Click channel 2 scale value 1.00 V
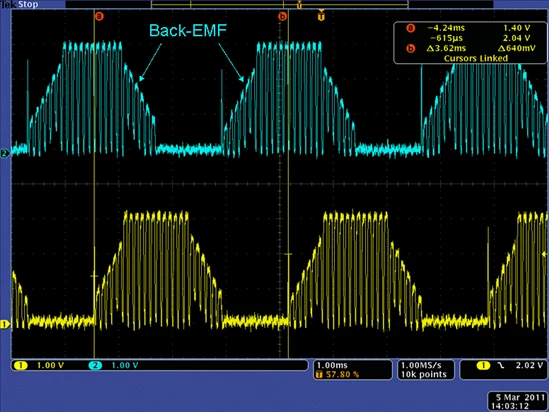549x412 pixels. (x=125, y=365)
